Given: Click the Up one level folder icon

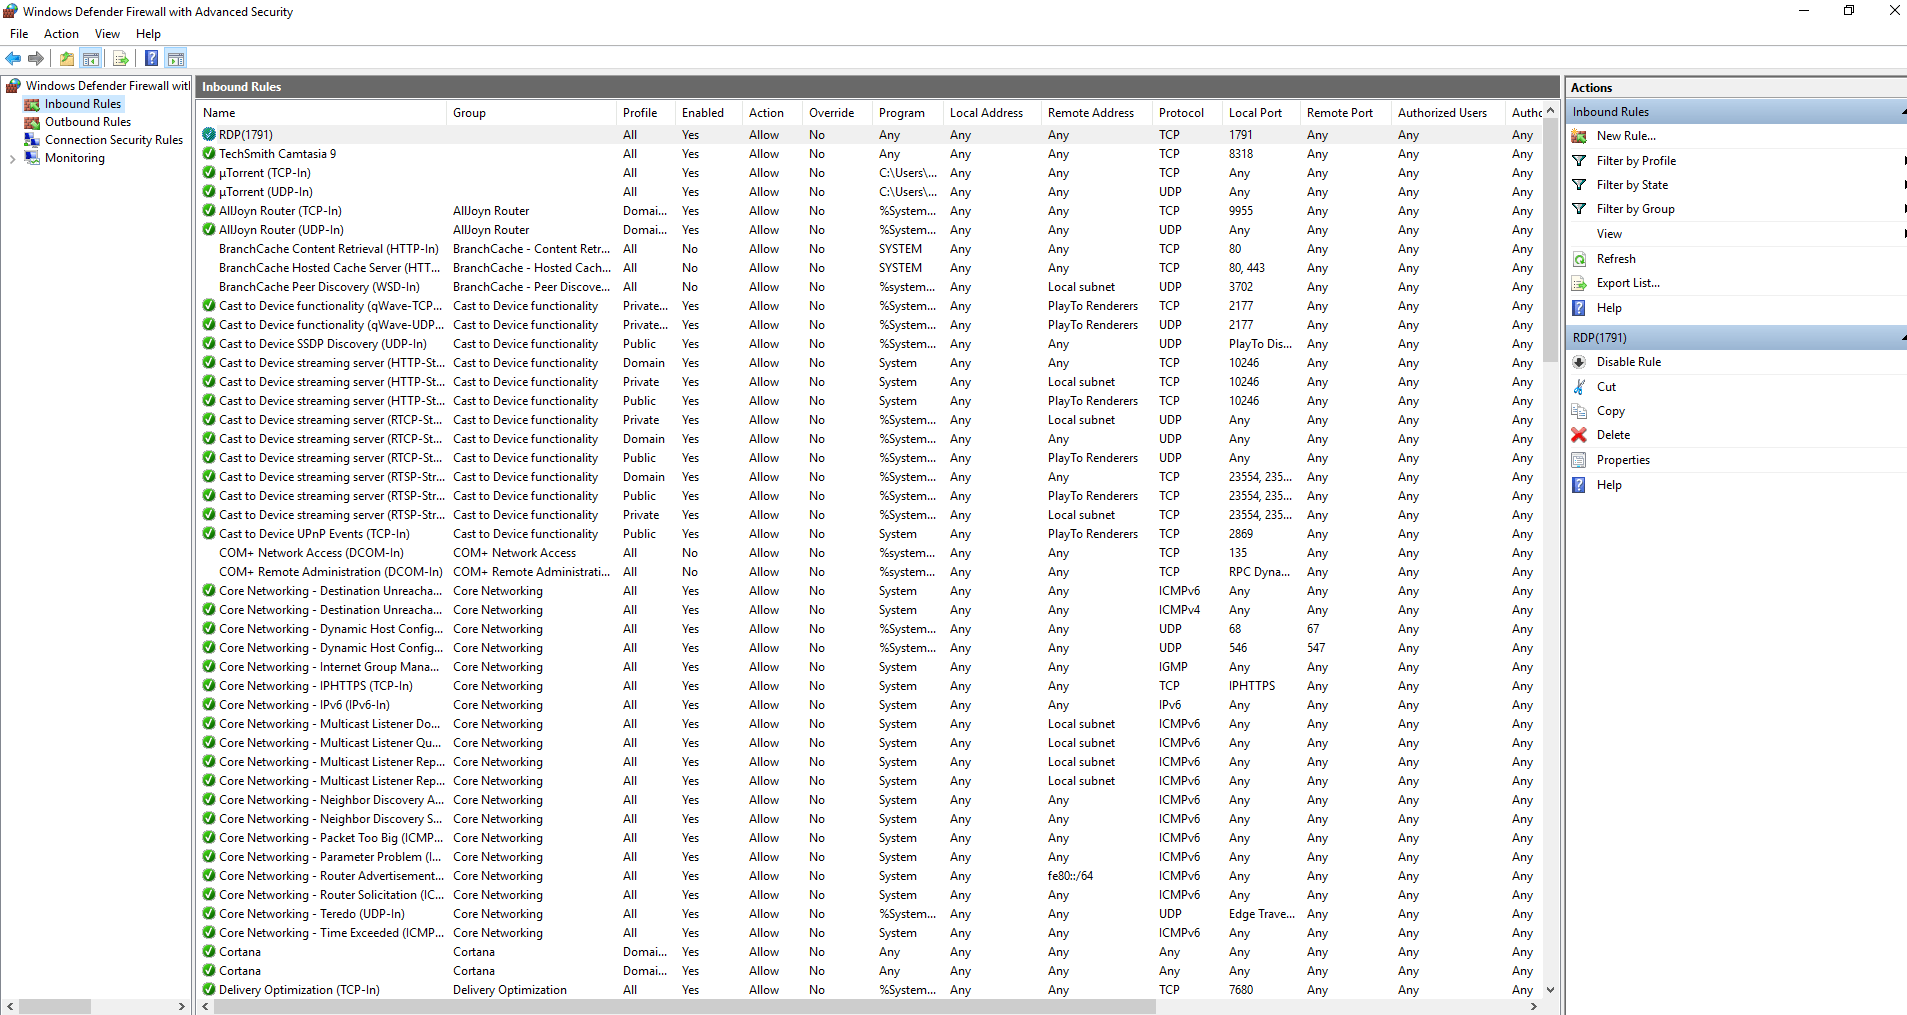Looking at the screenshot, I should [x=66, y=59].
